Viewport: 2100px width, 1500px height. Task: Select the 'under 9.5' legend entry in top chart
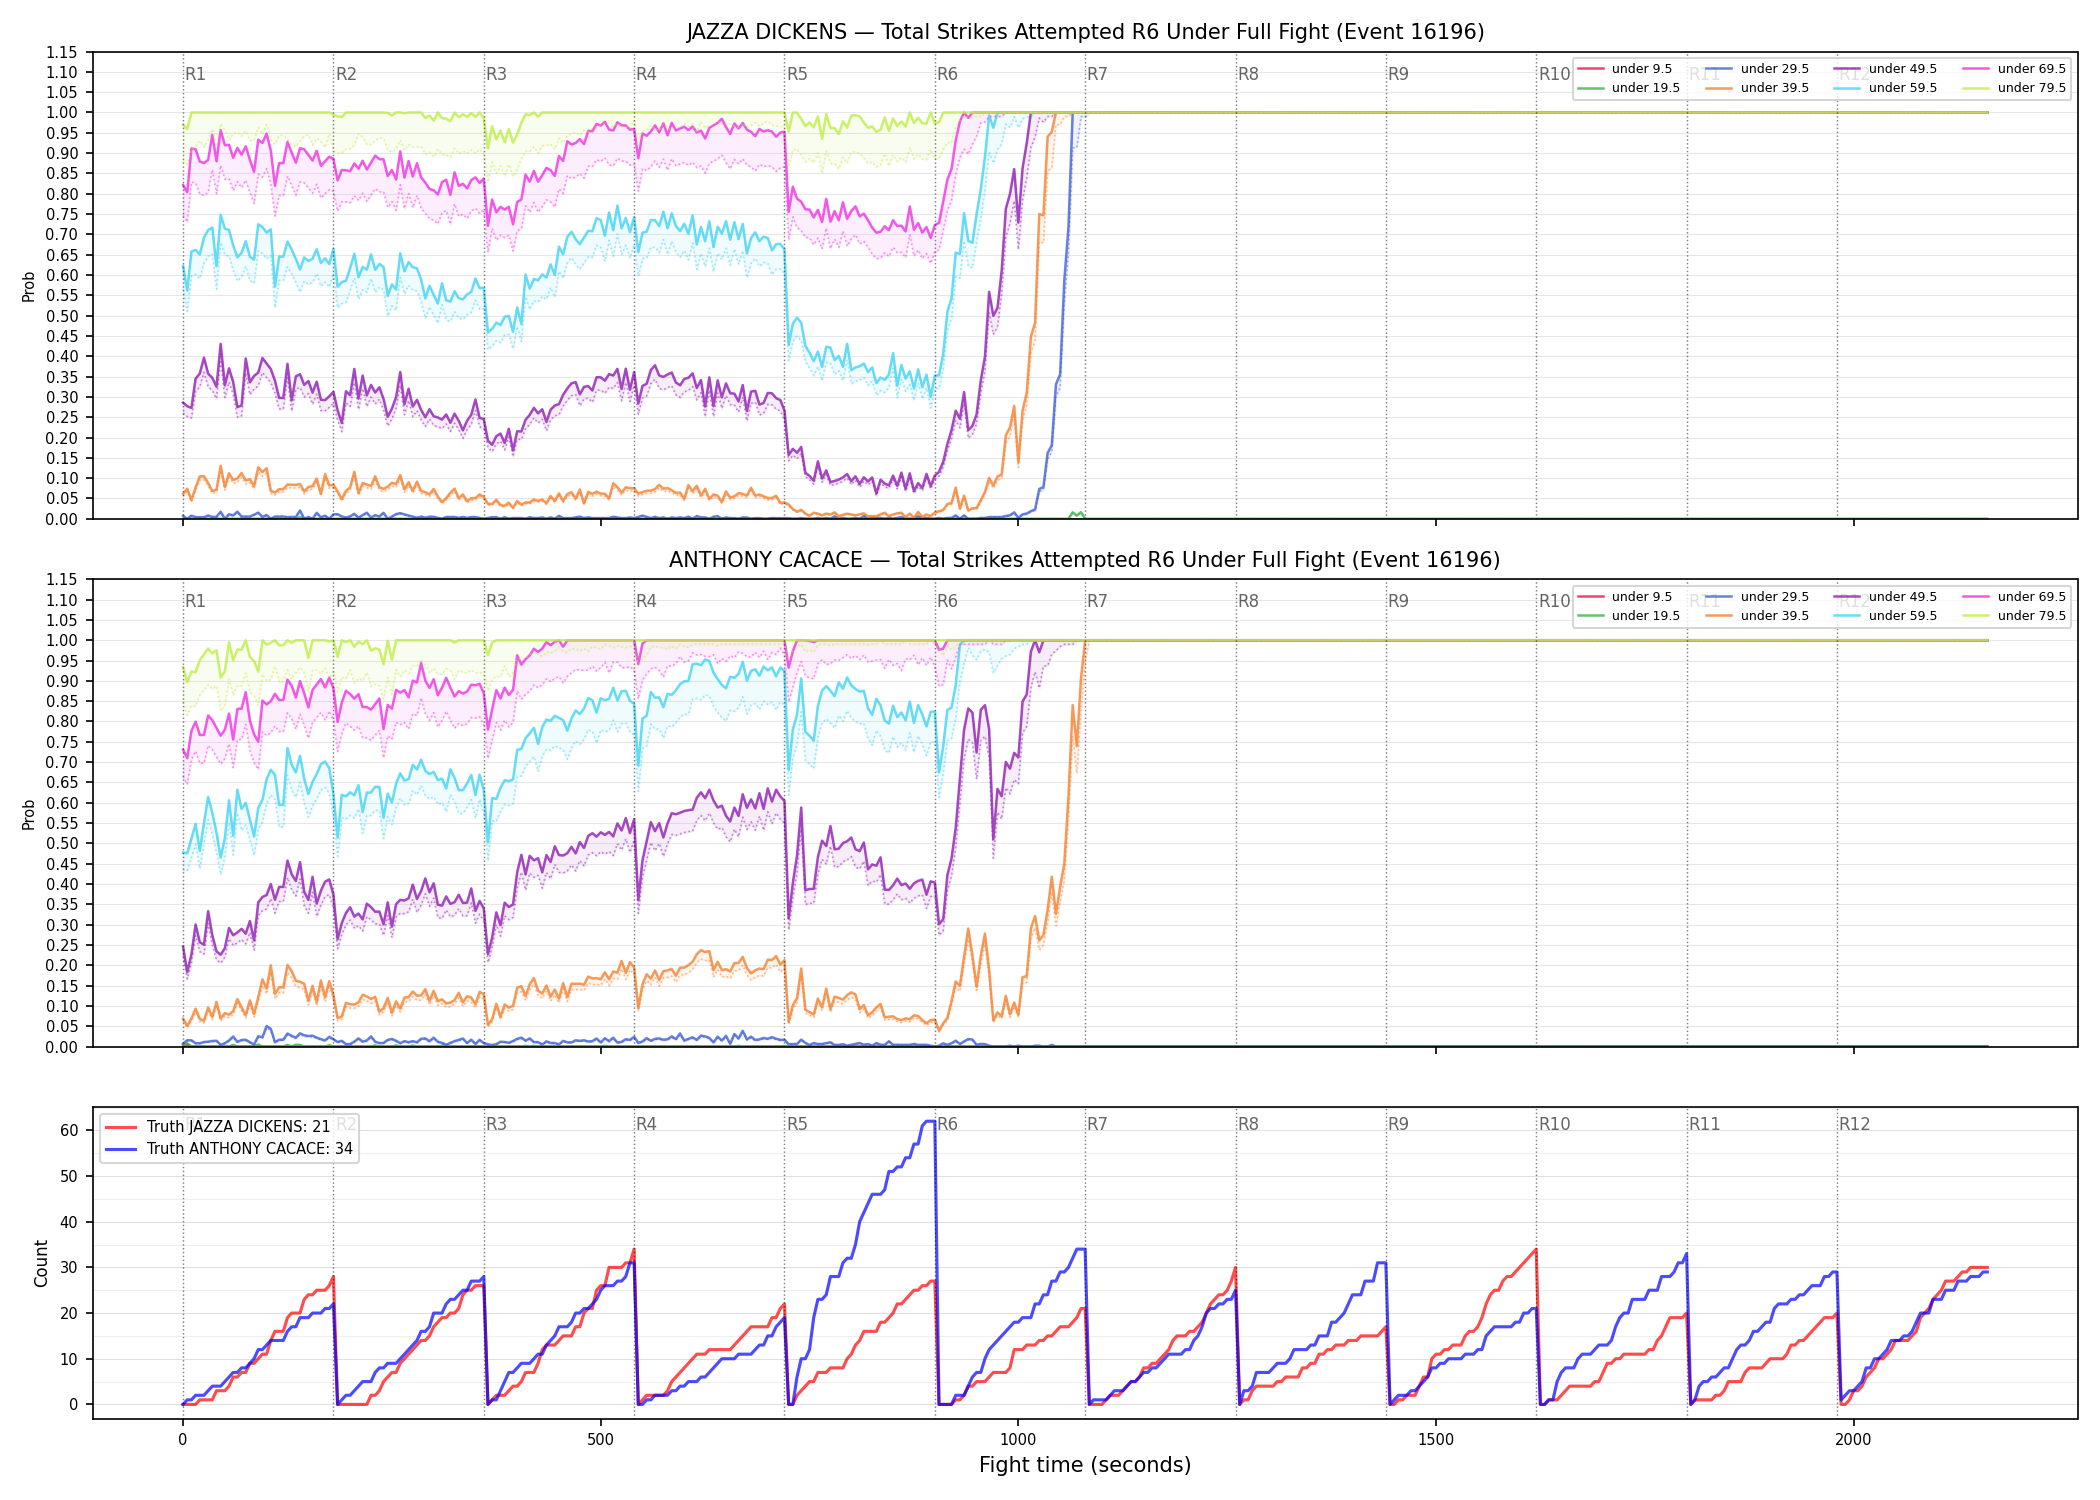1625,69
